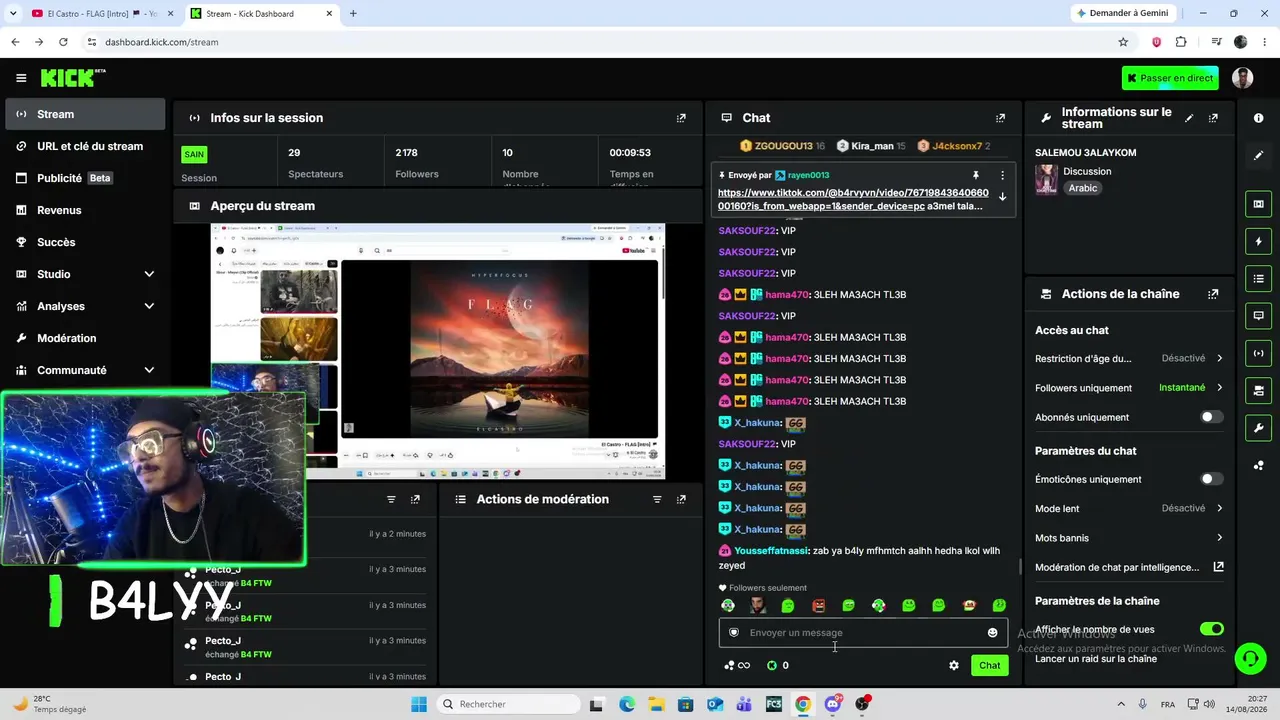Expand the Communauté sidebar section
The width and height of the screenshot is (1280, 720).
(149, 370)
